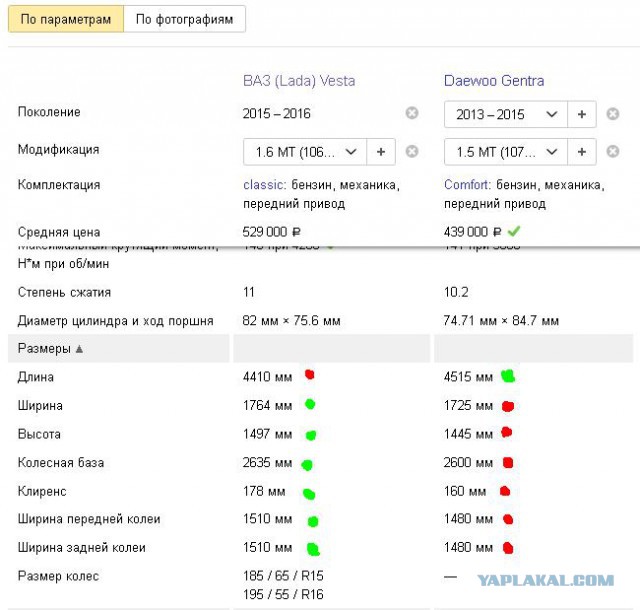The image size is (640, 610).
Task: Select the Gentra price '439 000 ₽'
Action: 472,232
